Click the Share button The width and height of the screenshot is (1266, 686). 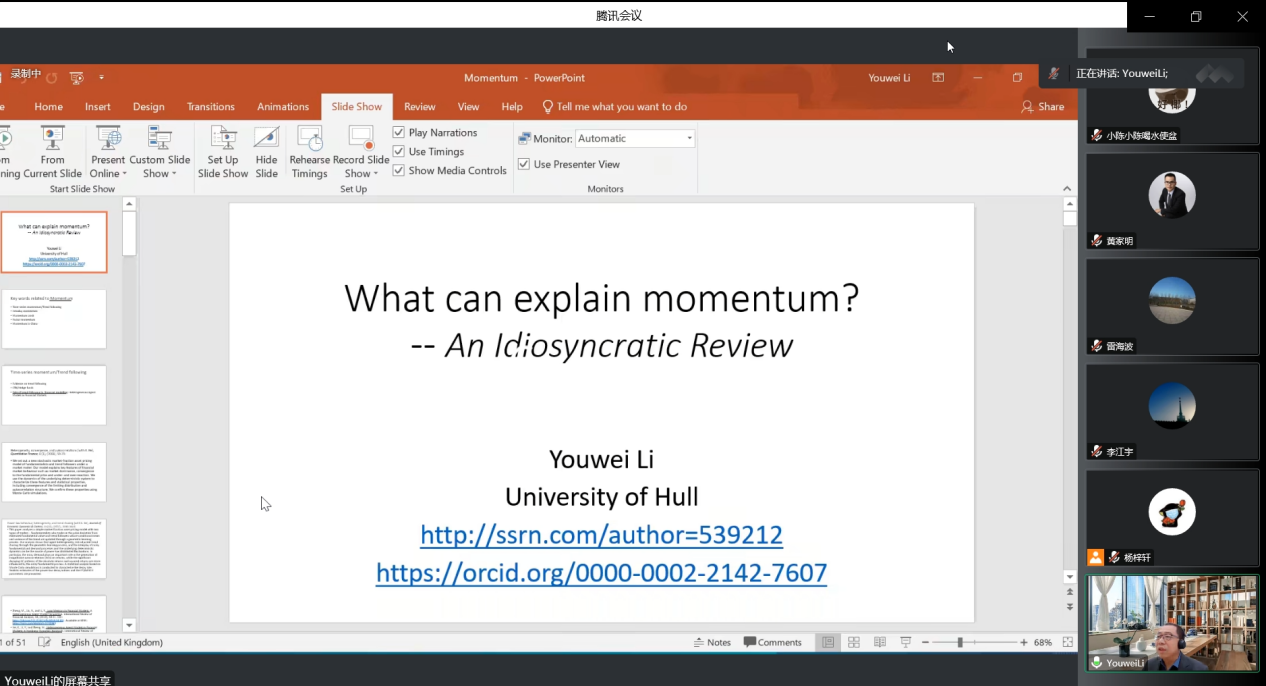1043,107
